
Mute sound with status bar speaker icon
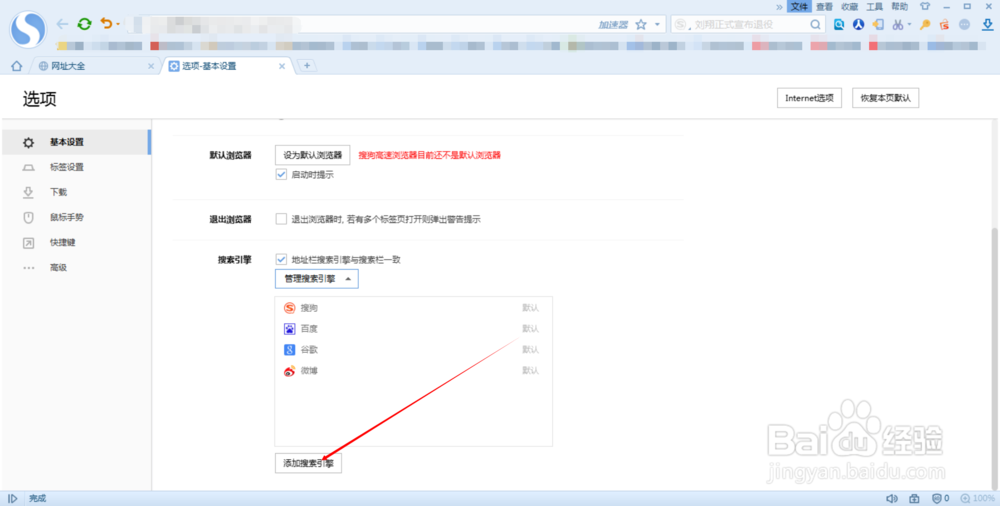pyautogui.click(x=892, y=498)
